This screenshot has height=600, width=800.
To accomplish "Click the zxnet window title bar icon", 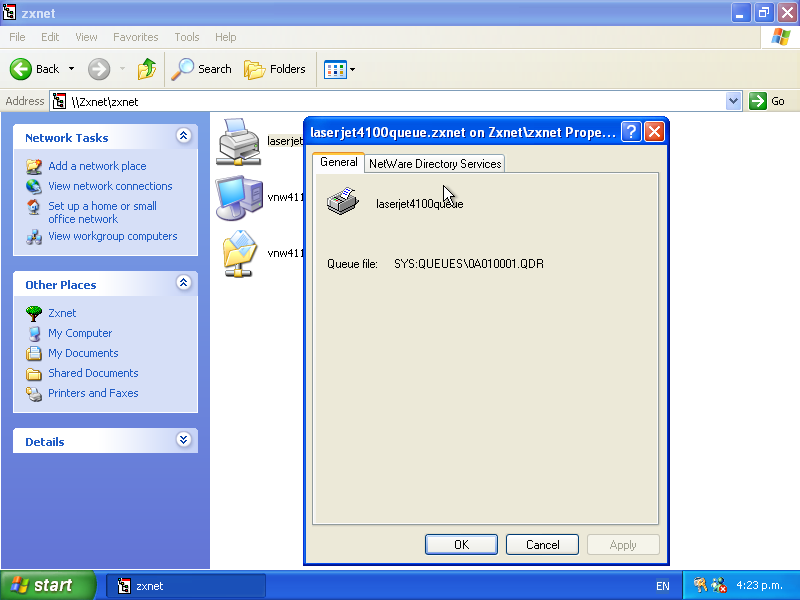I will coord(10,13).
